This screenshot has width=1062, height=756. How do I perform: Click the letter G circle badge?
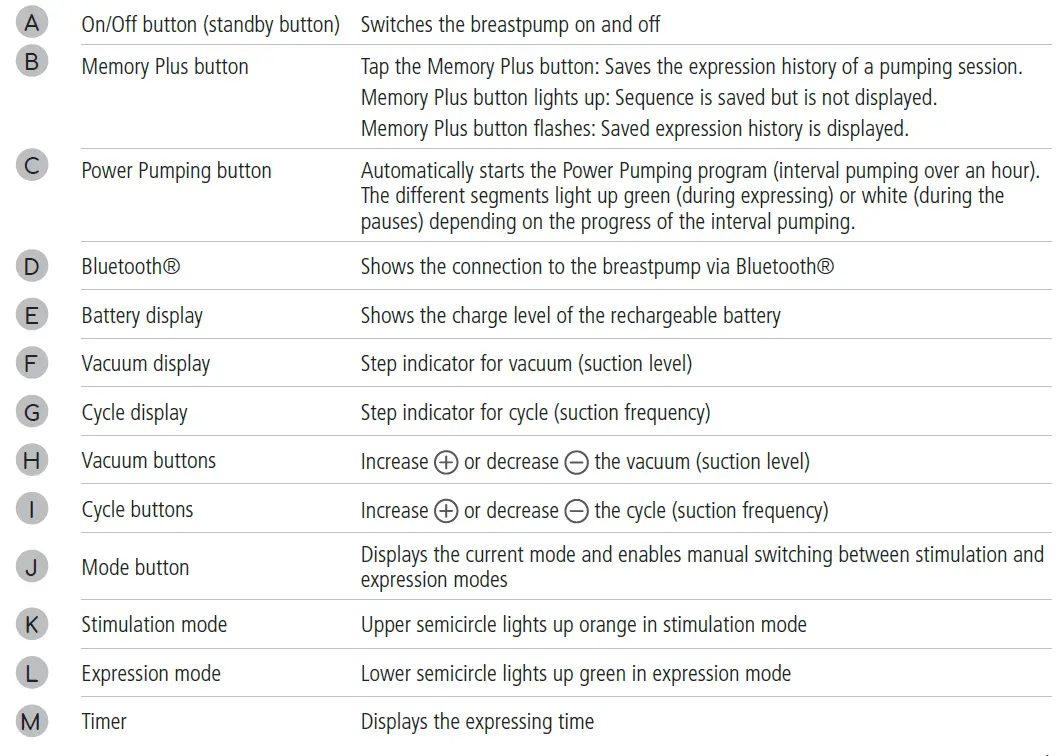click(32, 410)
